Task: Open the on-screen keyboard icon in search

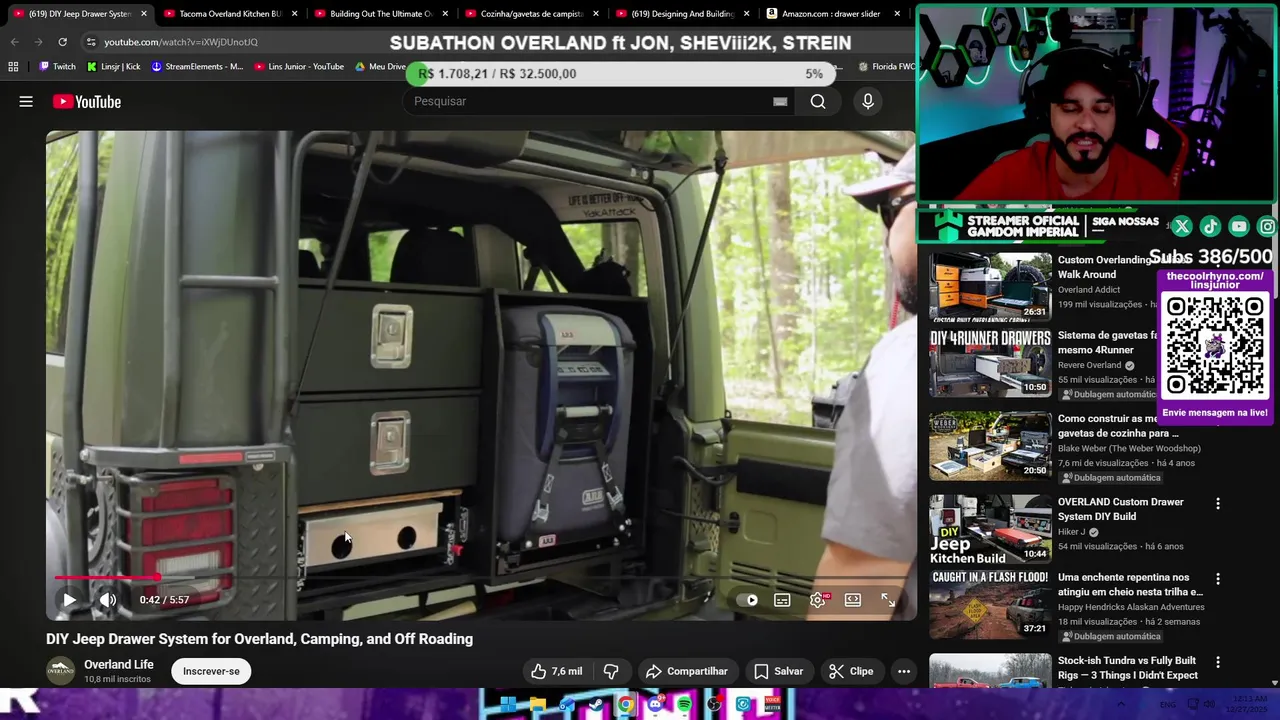Action: (780, 101)
